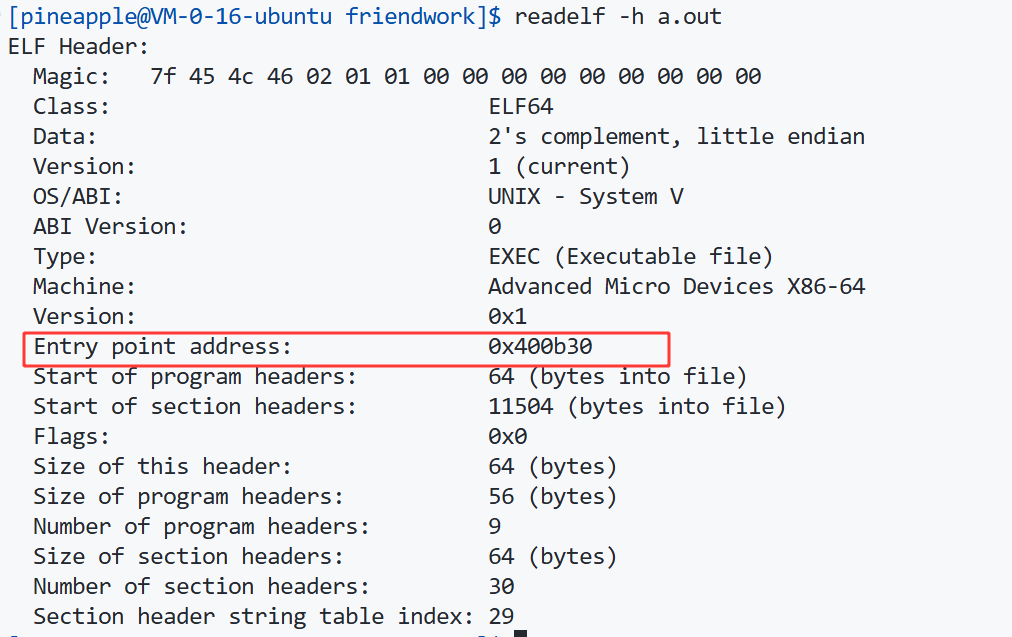Image resolution: width=1012 pixels, height=637 pixels.
Task: Click the Type value EXEC (Executable file)
Action: [x=631, y=256]
